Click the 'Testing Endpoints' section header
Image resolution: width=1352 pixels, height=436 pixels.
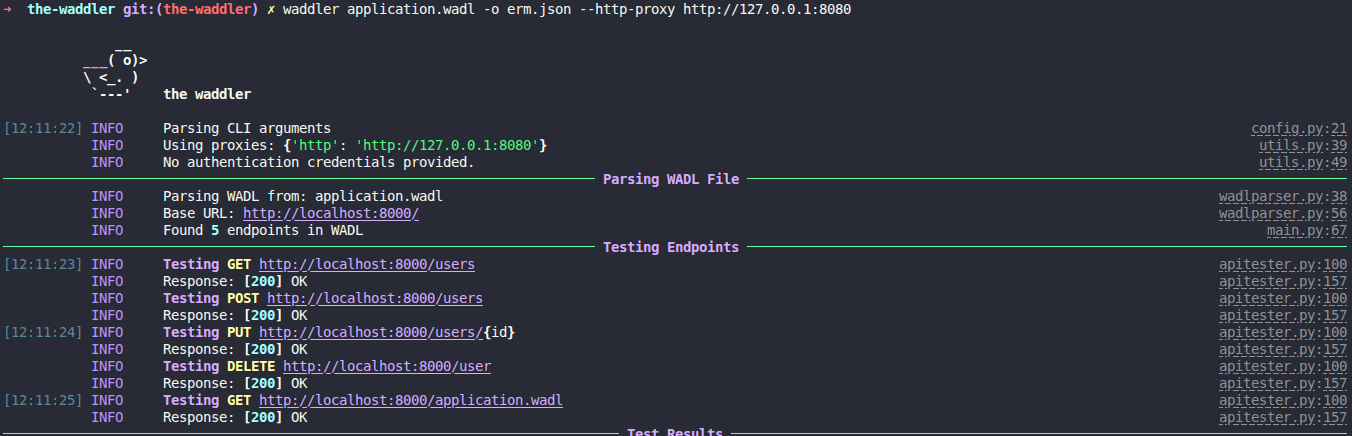click(x=671, y=248)
